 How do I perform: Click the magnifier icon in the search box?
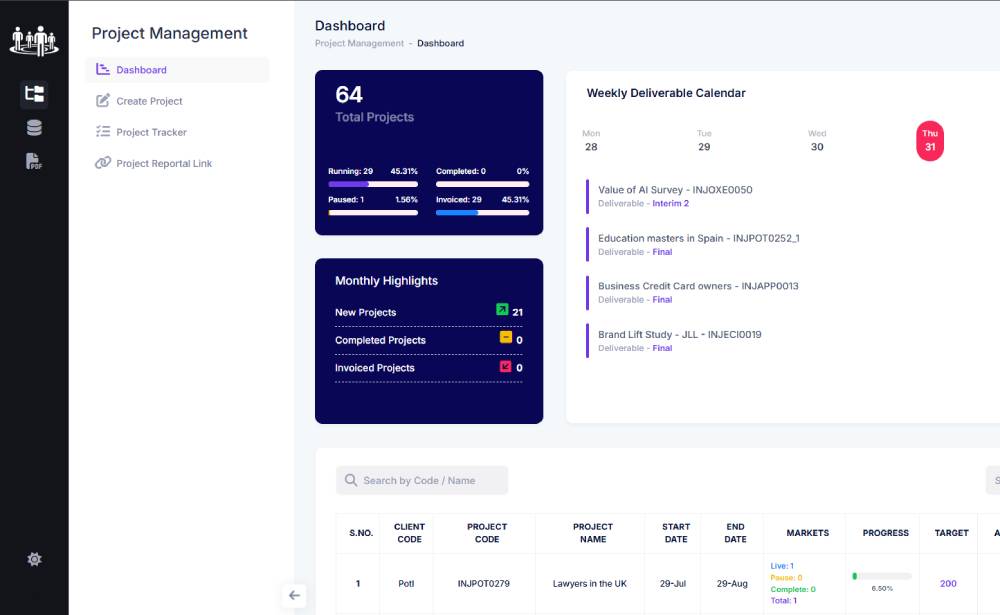click(x=350, y=480)
